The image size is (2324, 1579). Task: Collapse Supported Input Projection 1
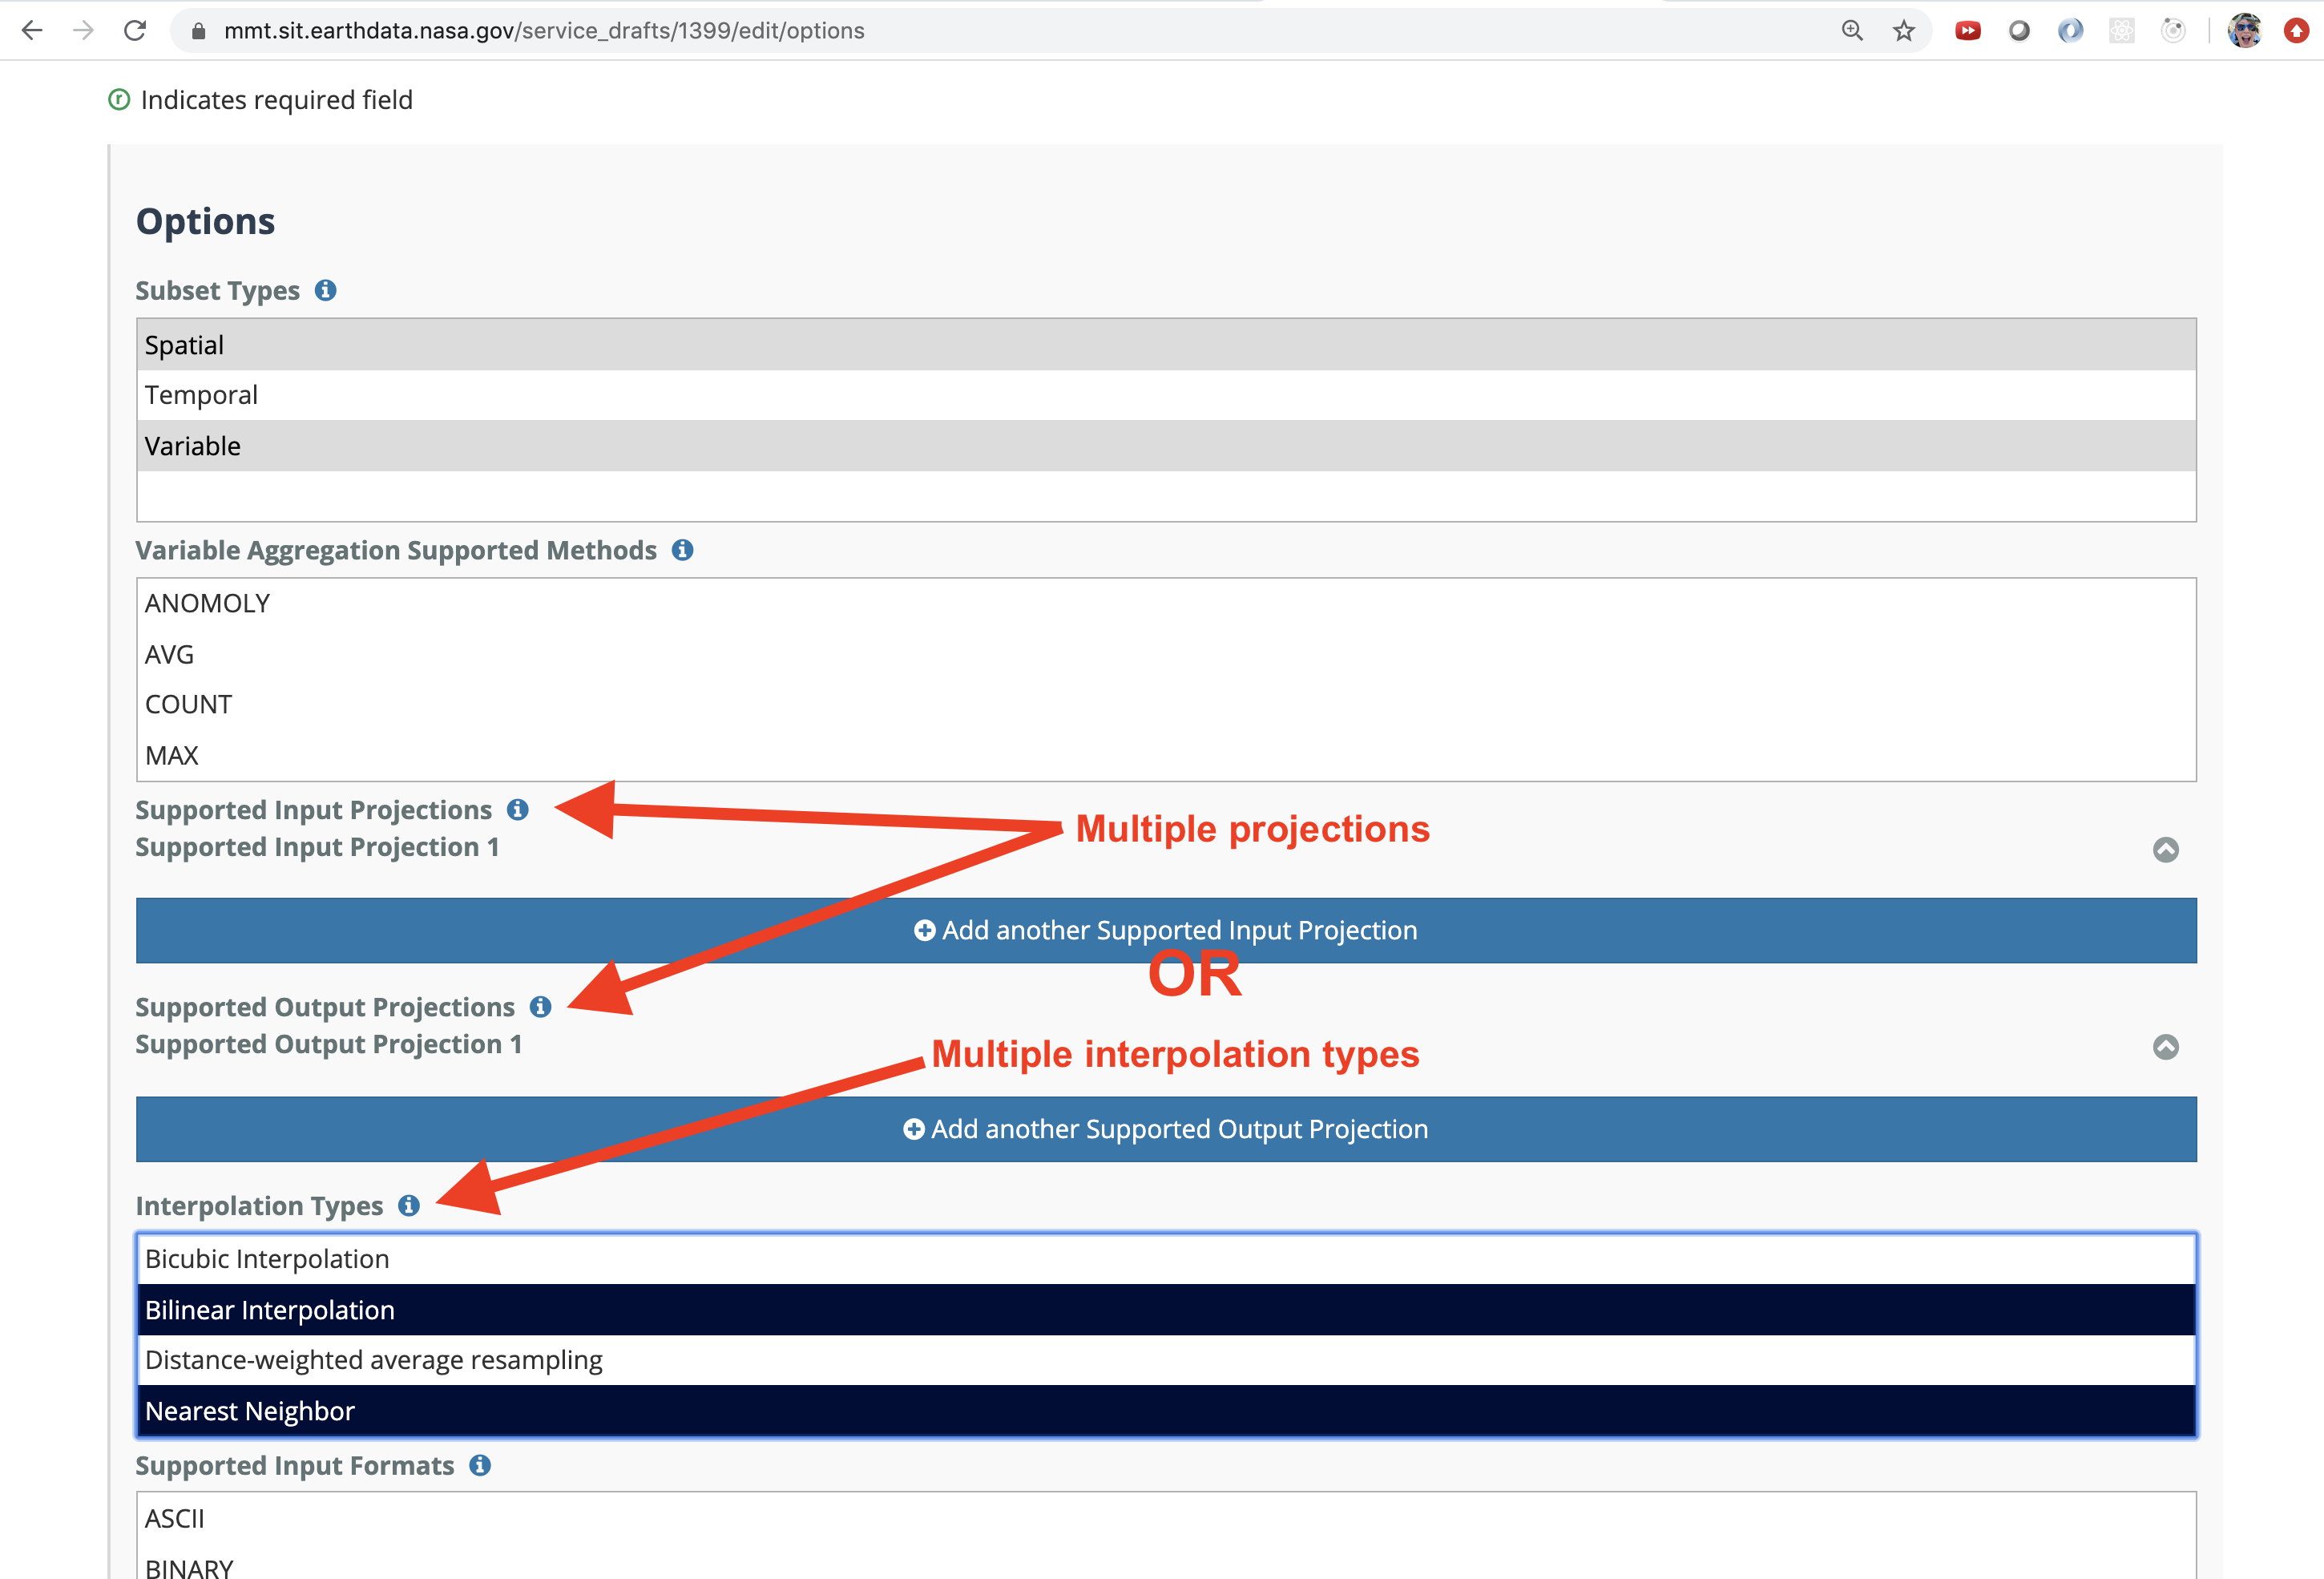(2165, 850)
